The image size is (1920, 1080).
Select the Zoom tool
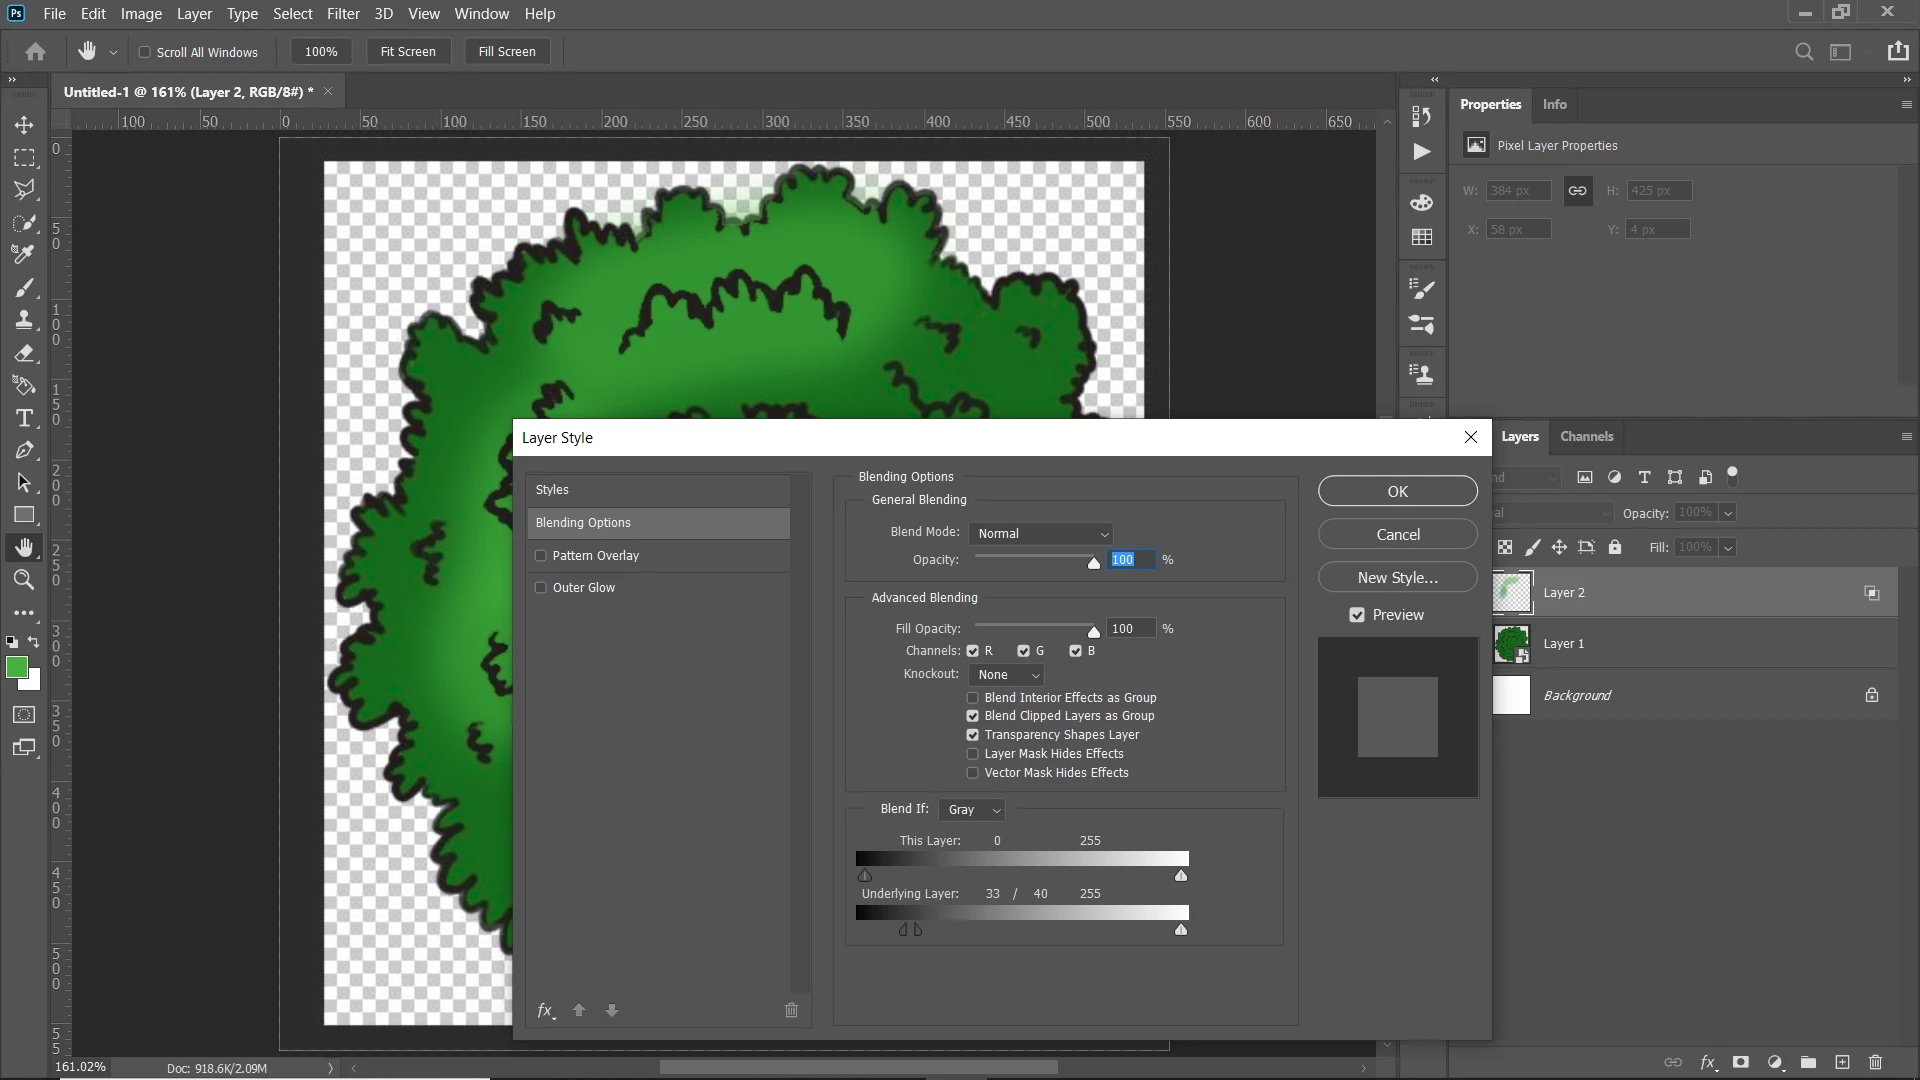pos(24,580)
